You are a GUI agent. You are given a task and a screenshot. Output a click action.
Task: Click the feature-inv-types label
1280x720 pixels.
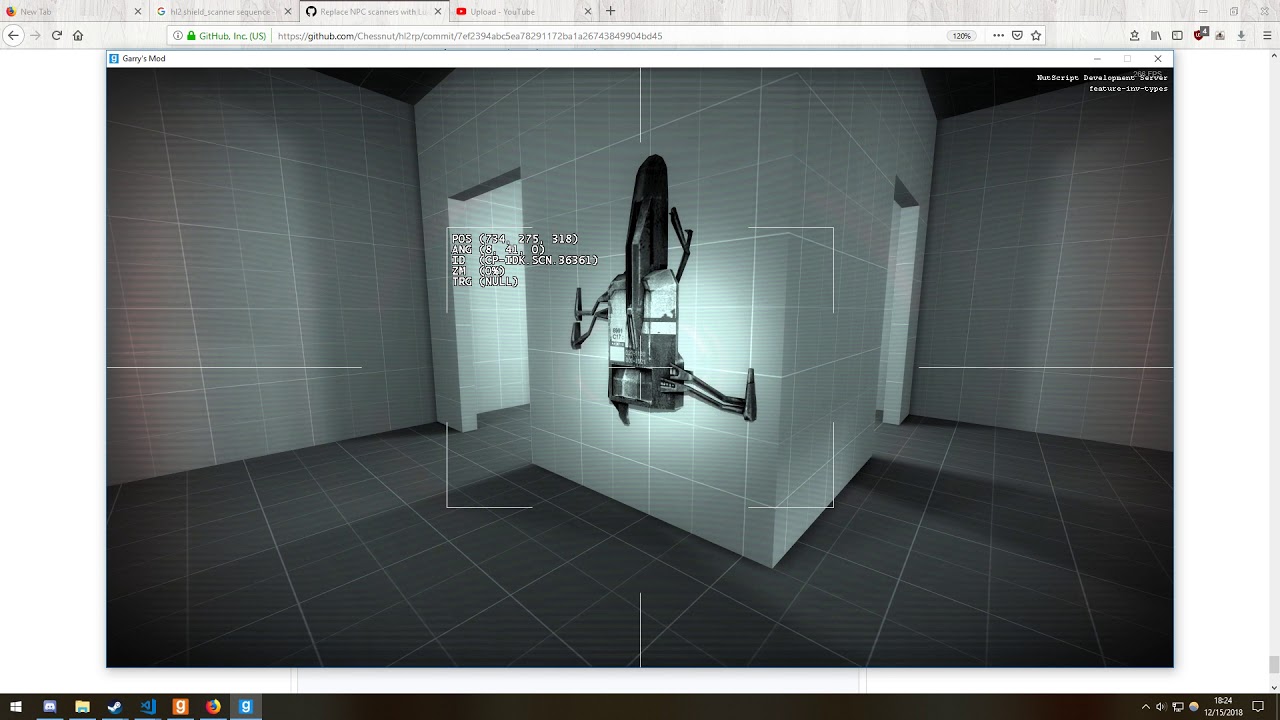1129,89
